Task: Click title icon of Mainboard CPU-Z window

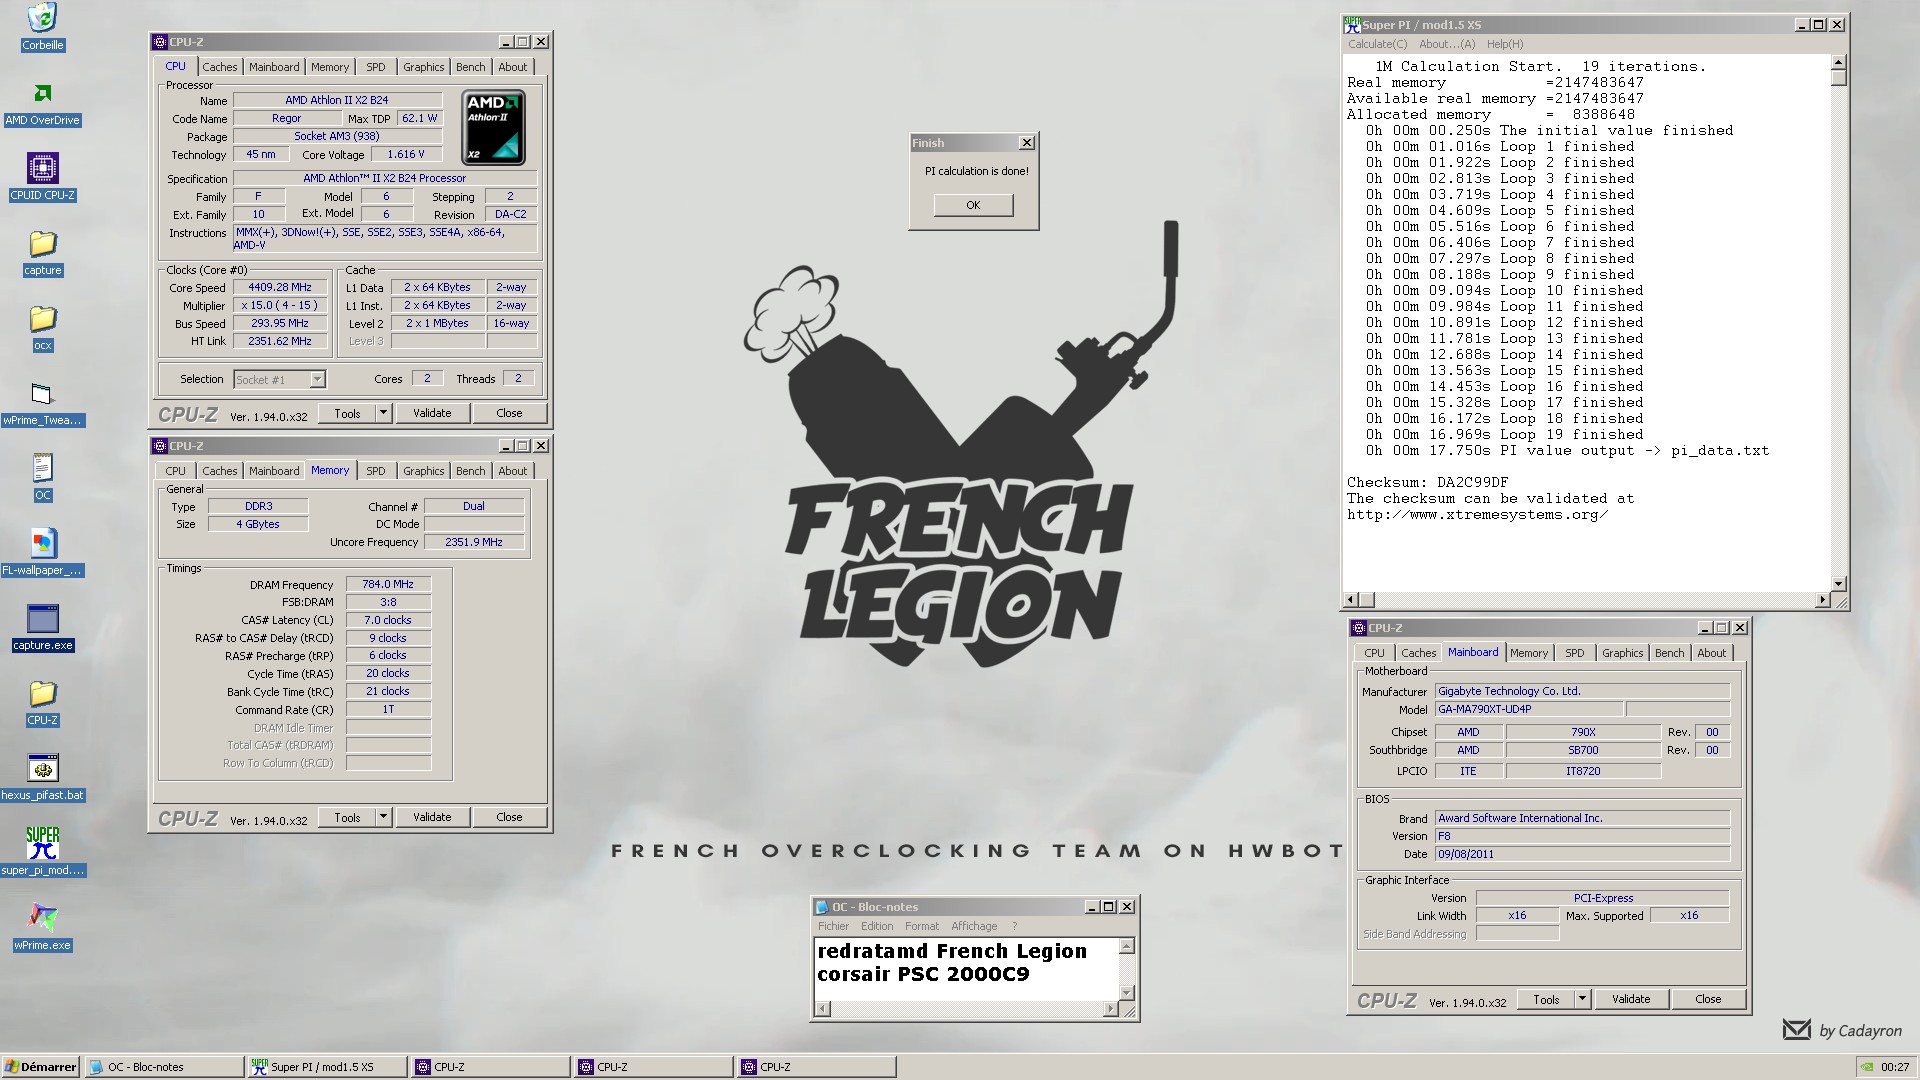Action: 1358,628
